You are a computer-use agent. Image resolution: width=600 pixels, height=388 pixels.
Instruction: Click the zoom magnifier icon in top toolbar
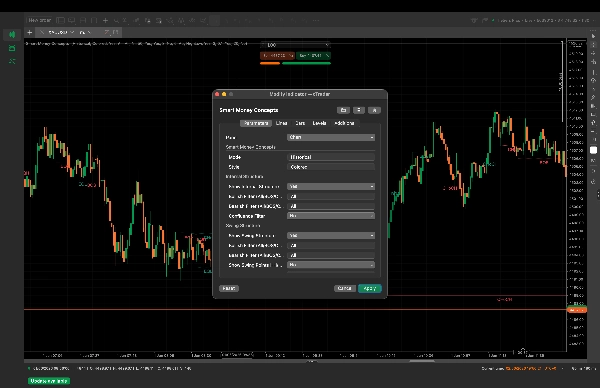[116, 20]
